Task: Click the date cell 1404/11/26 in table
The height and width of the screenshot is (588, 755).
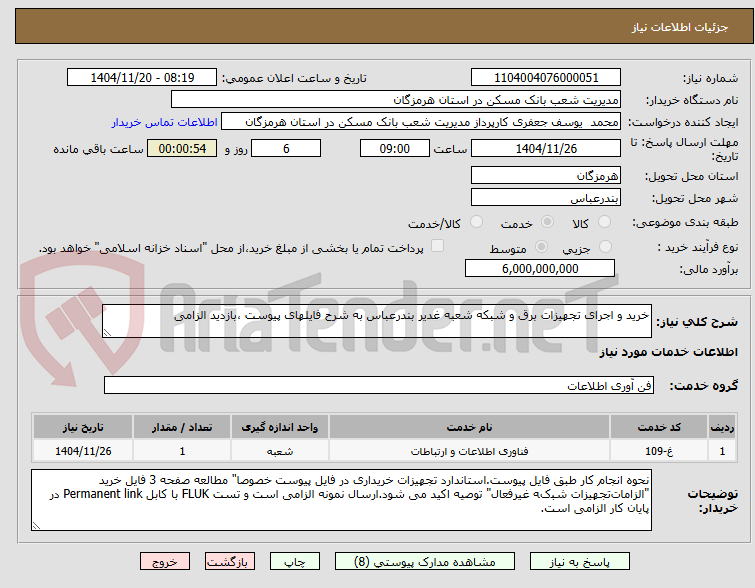Action: [83, 451]
